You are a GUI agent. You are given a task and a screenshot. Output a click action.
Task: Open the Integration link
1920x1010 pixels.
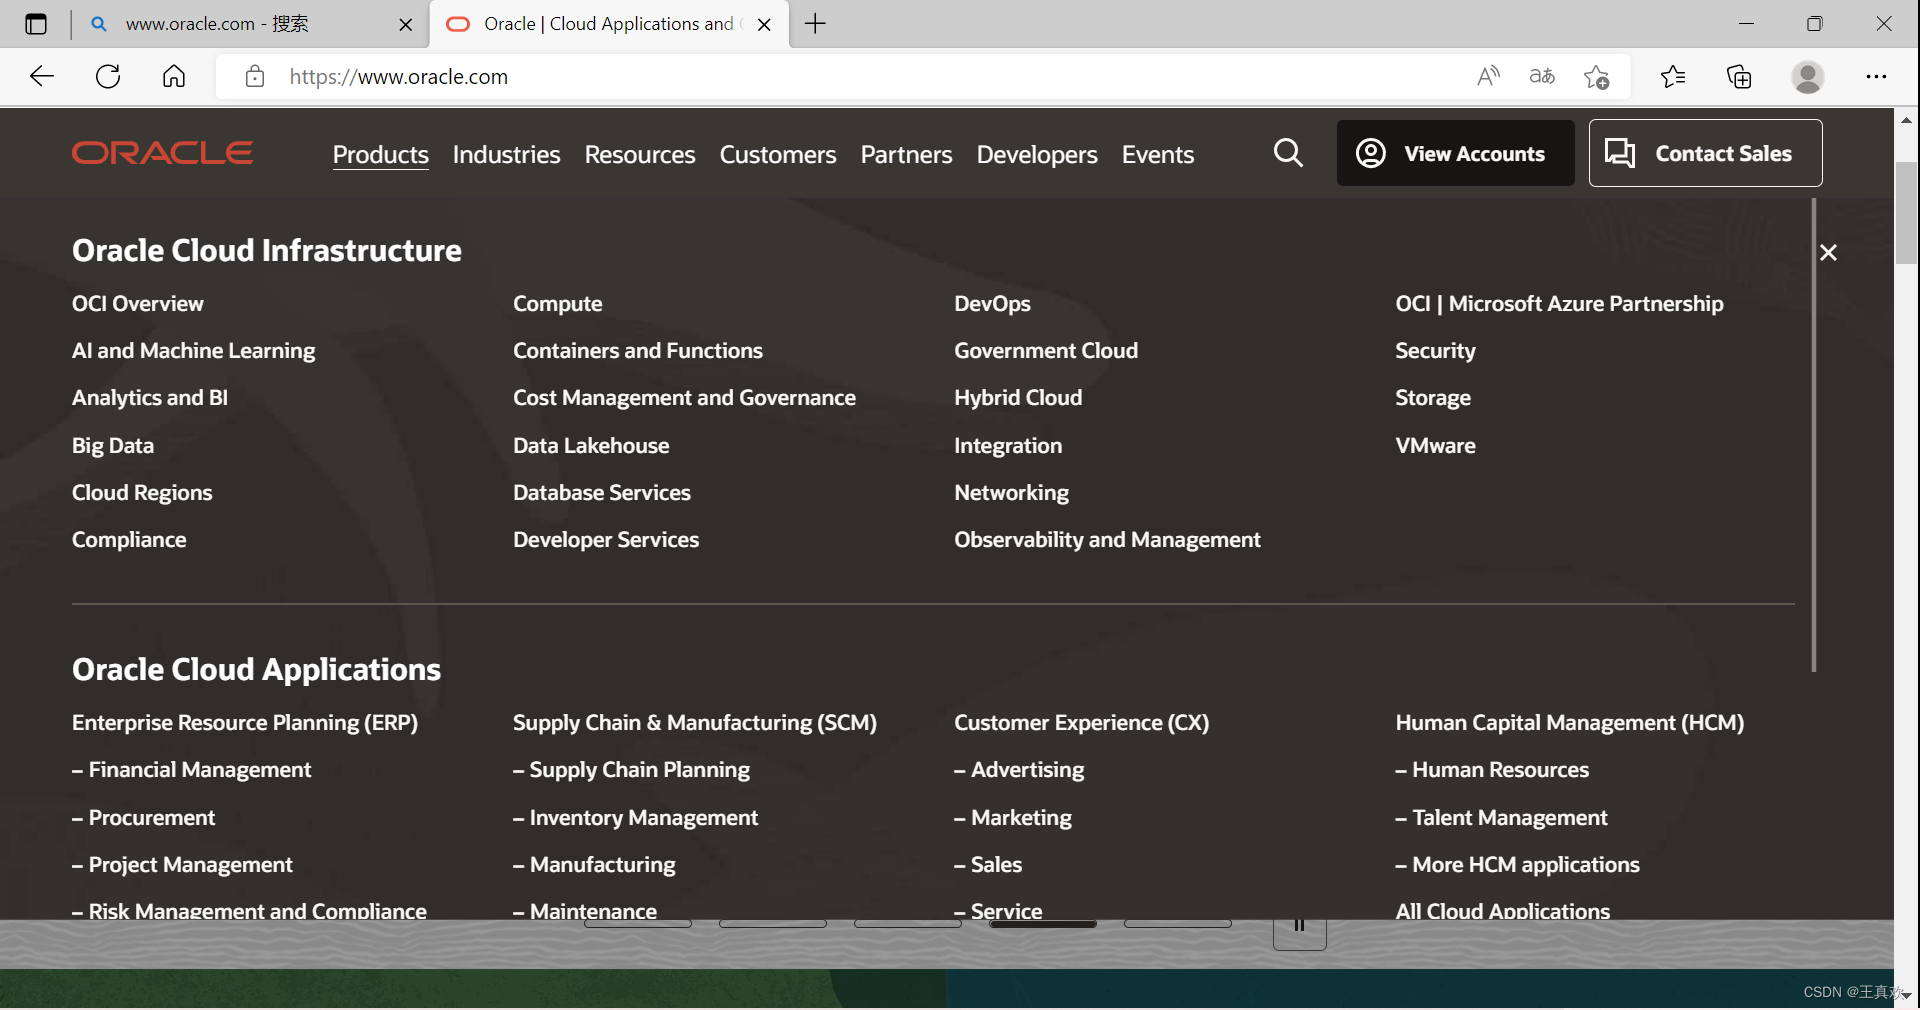pyautogui.click(x=1008, y=446)
